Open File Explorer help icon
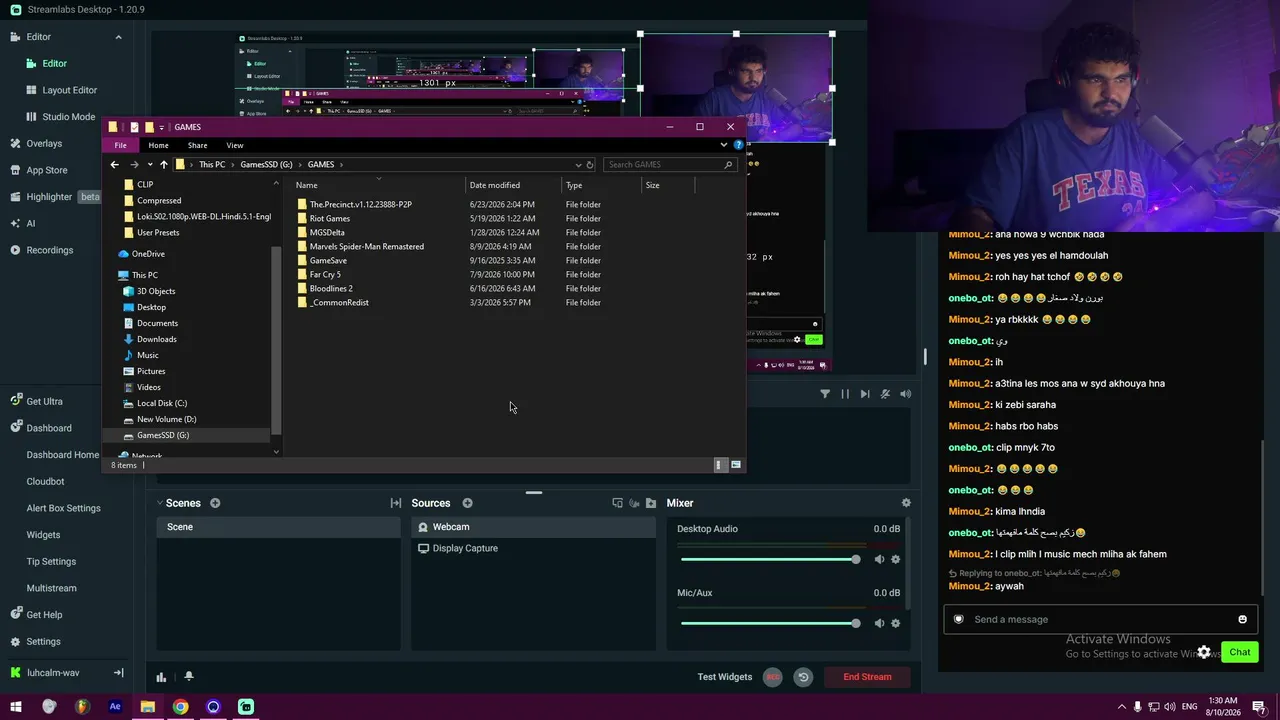 (x=739, y=145)
